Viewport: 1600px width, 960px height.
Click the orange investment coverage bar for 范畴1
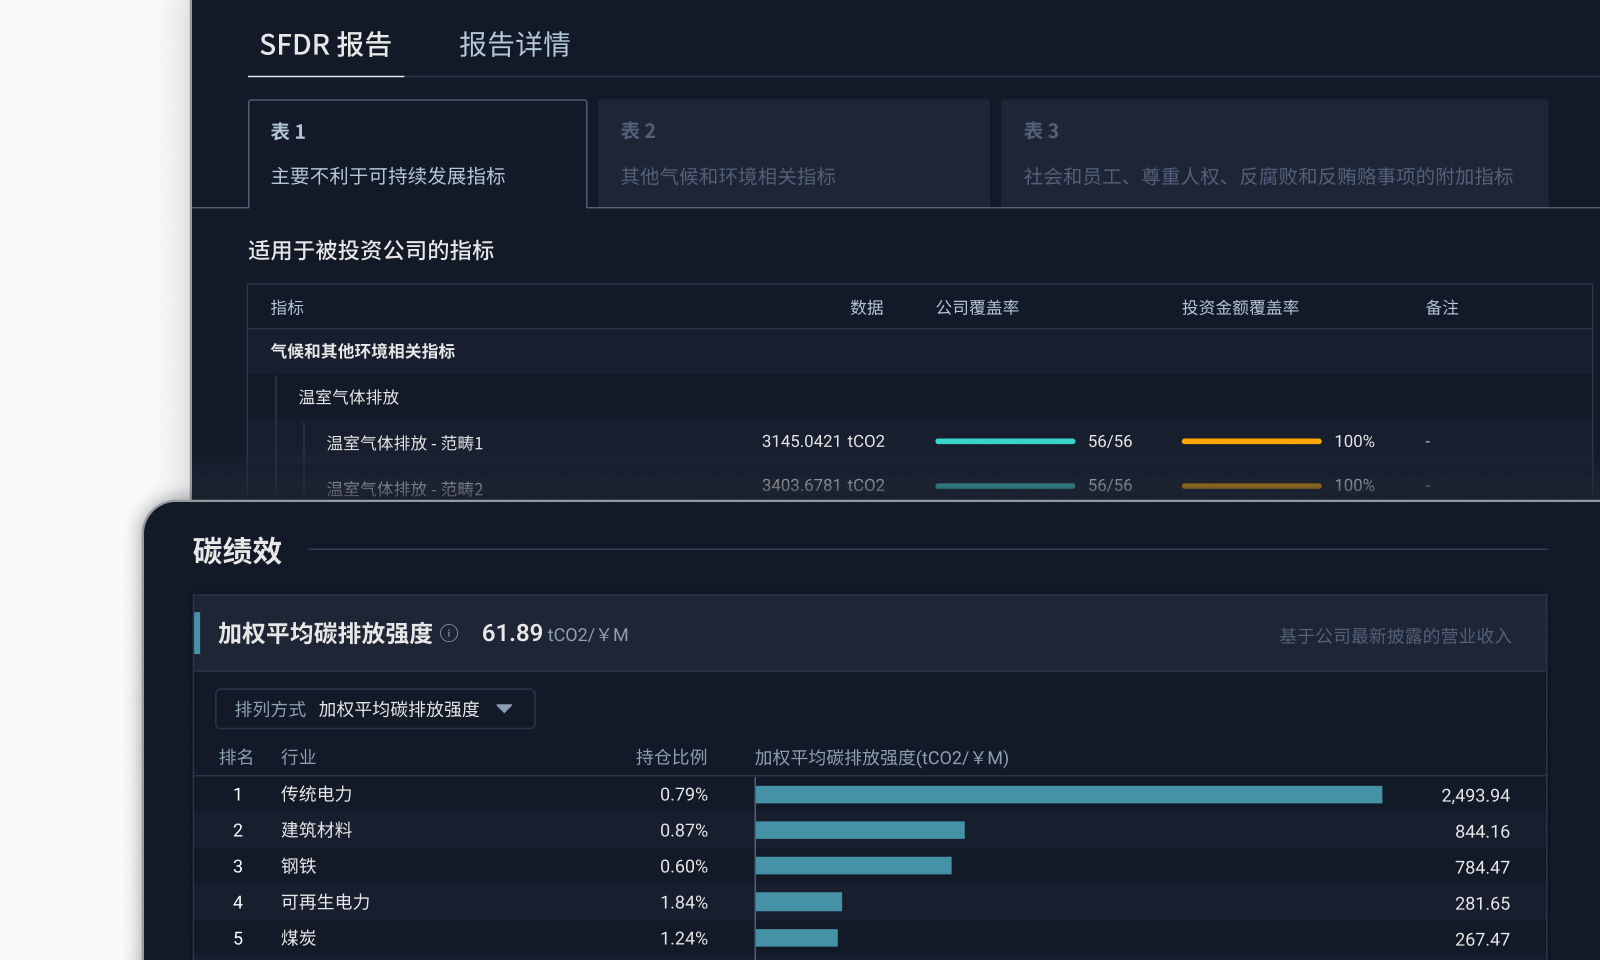(1251, 441)
